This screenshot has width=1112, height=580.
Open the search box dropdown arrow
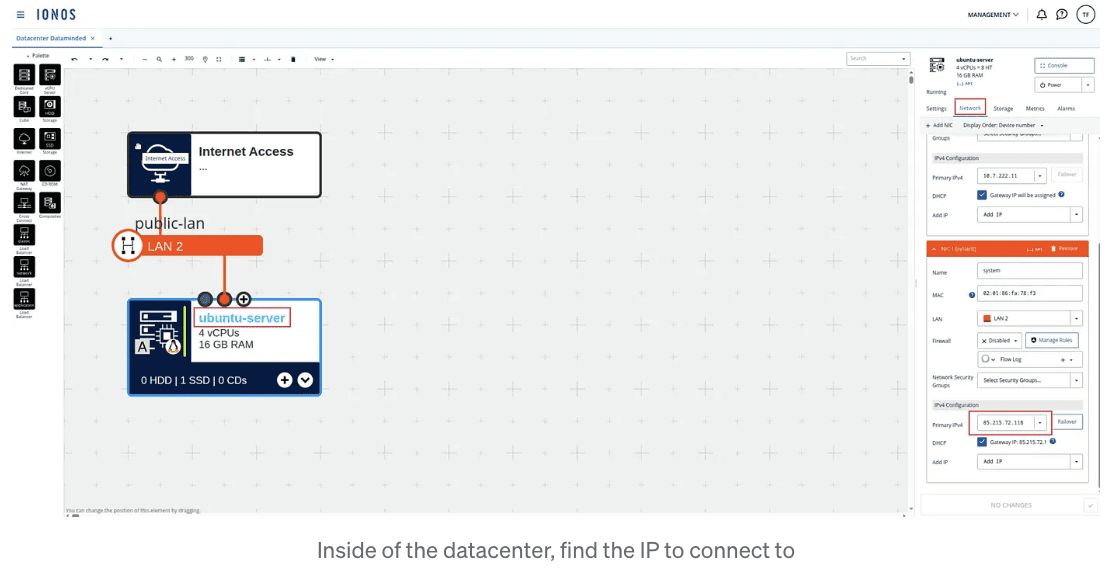click(x=904, y=59)
